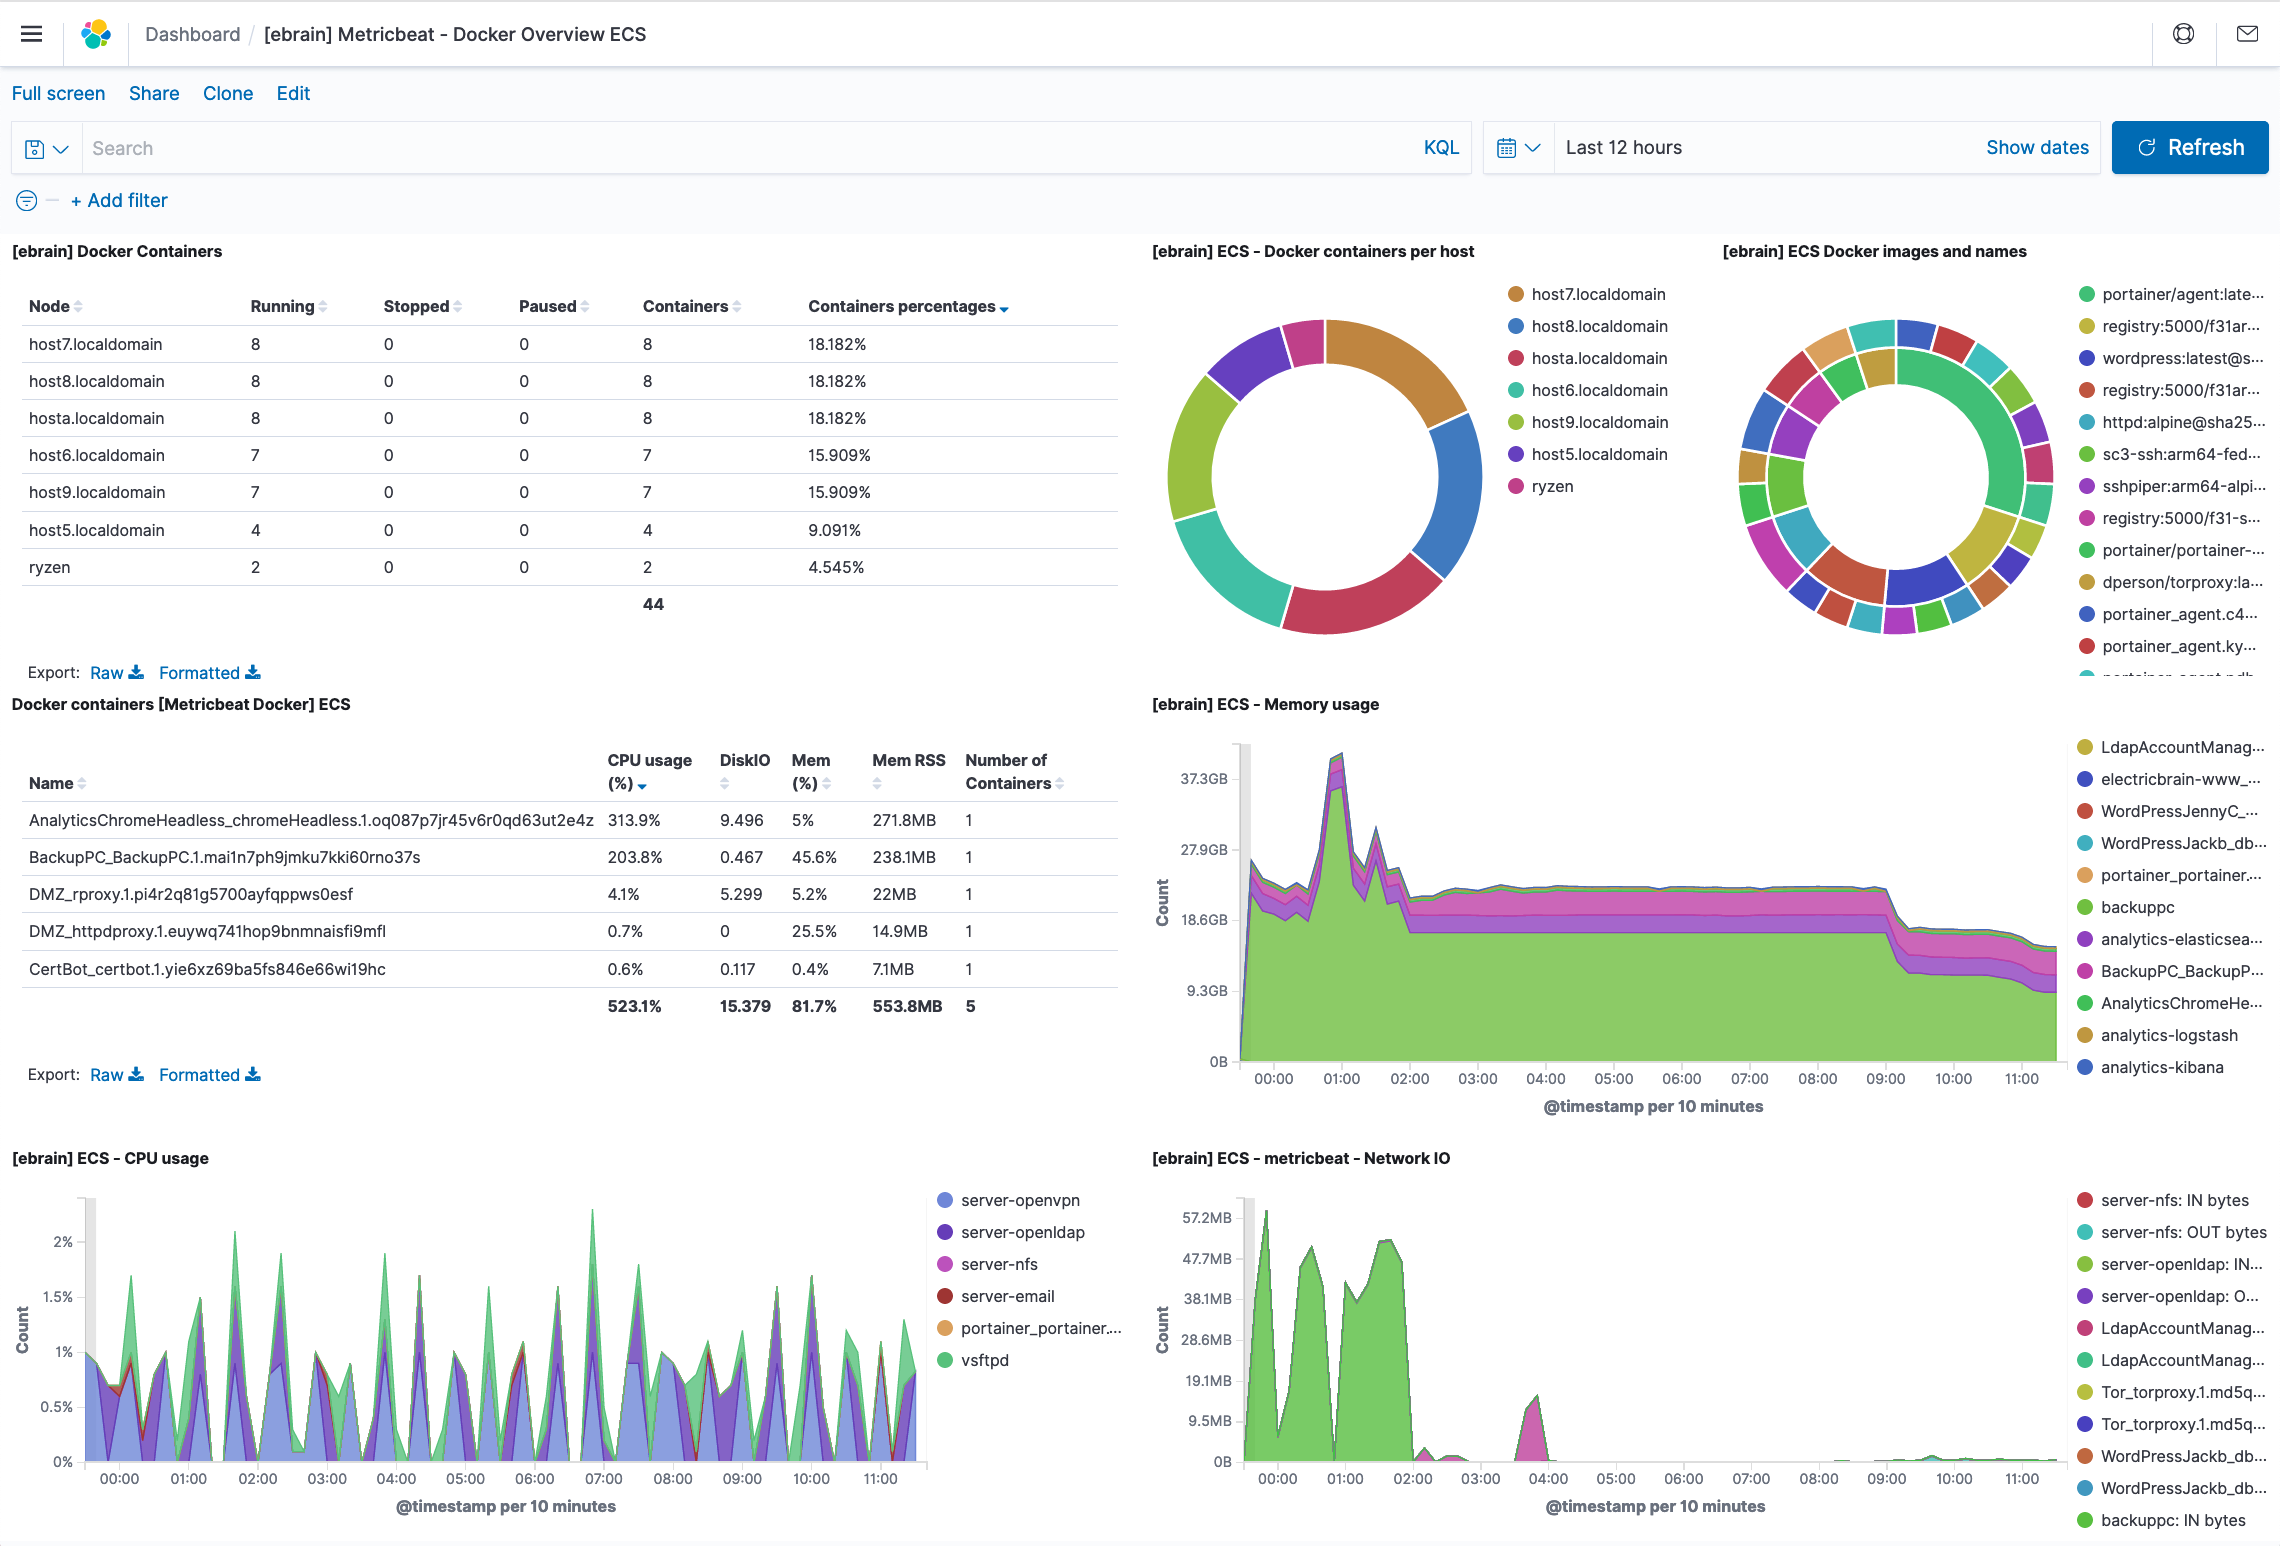Open the newsfeed mail icon
This screenshot has height=1546, width=2280.
[x=2247, y=34]
